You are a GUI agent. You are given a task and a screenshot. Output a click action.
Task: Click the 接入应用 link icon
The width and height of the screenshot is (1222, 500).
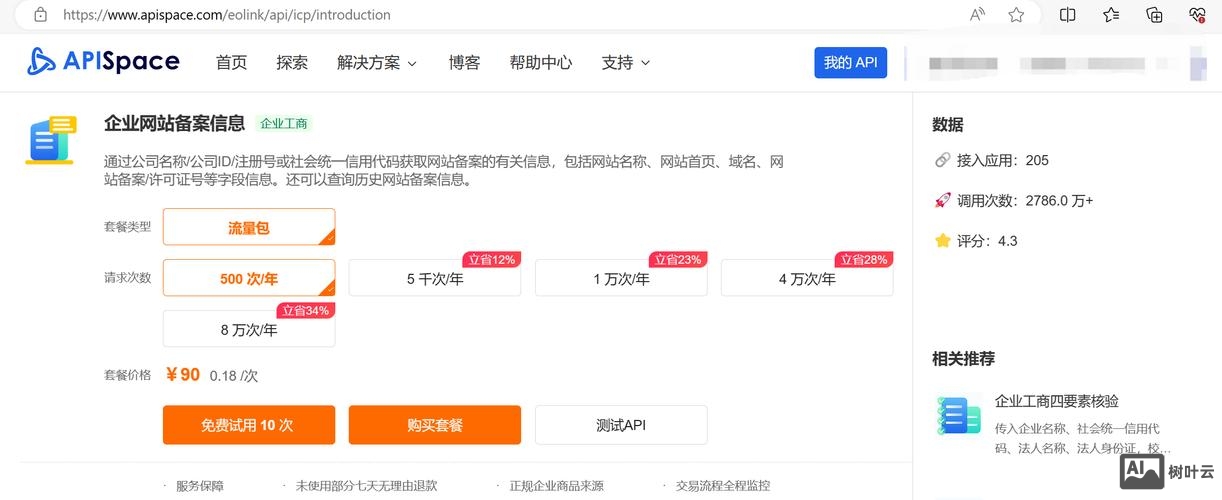[942, 160]
